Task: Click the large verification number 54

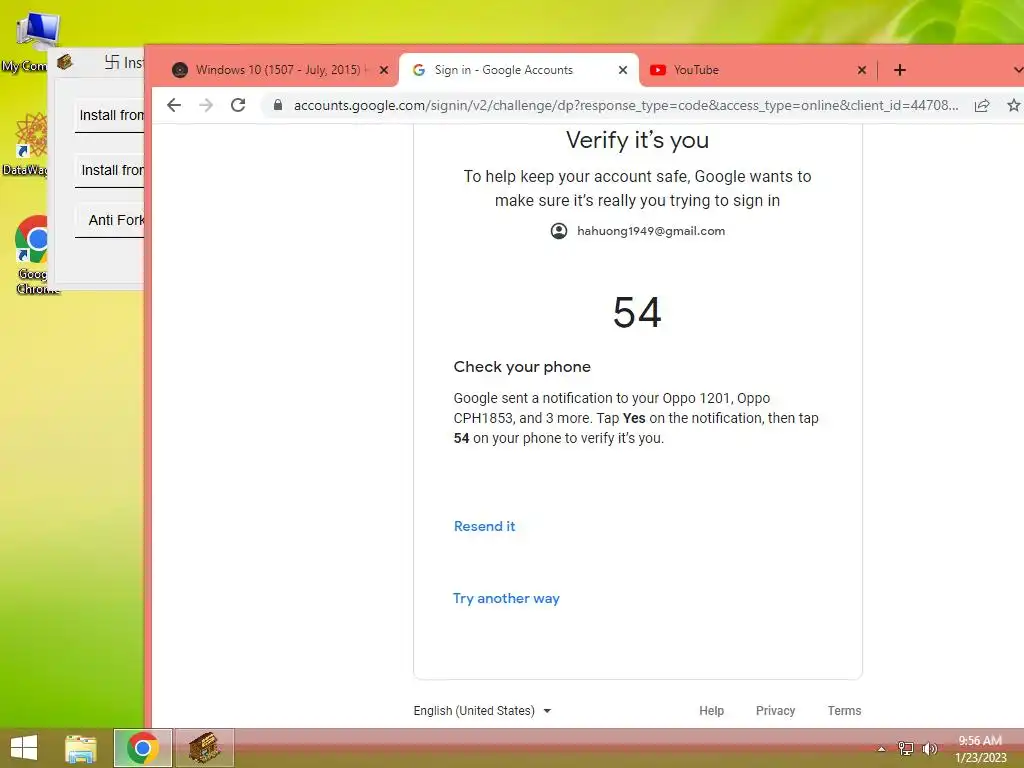Action: (x=637, y=312)
